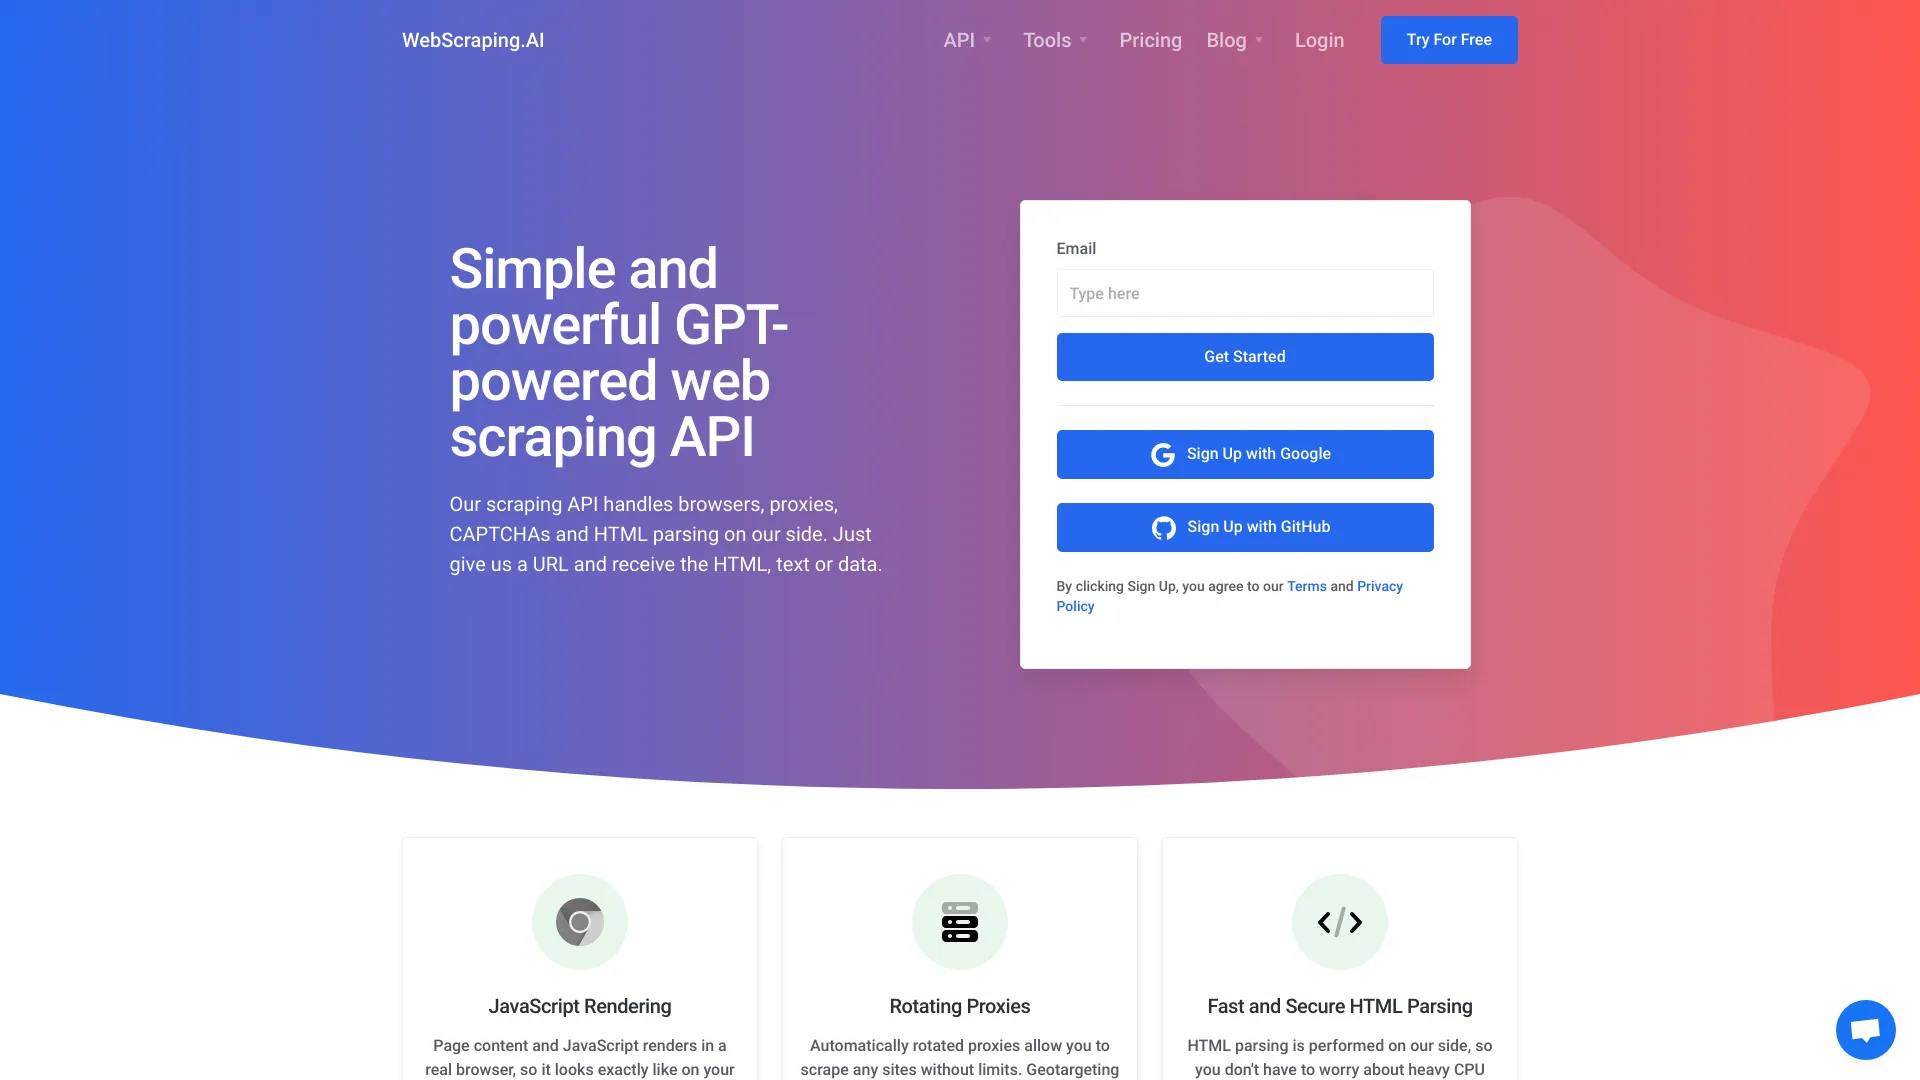Screen dimensions: 1920x1080
Task: Expand the Tools navigation dropdown
Action: 1056,40
